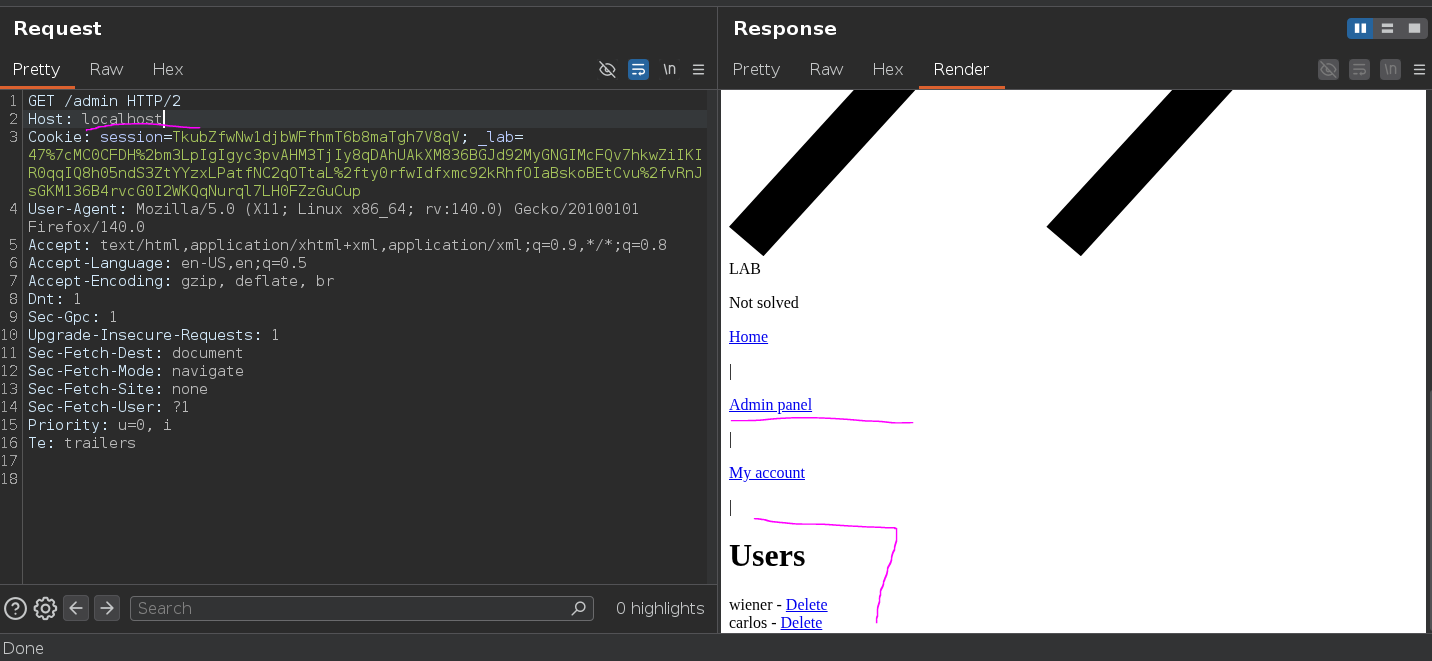
Task: Open the My account link
Action: click(x=767, y=473)
